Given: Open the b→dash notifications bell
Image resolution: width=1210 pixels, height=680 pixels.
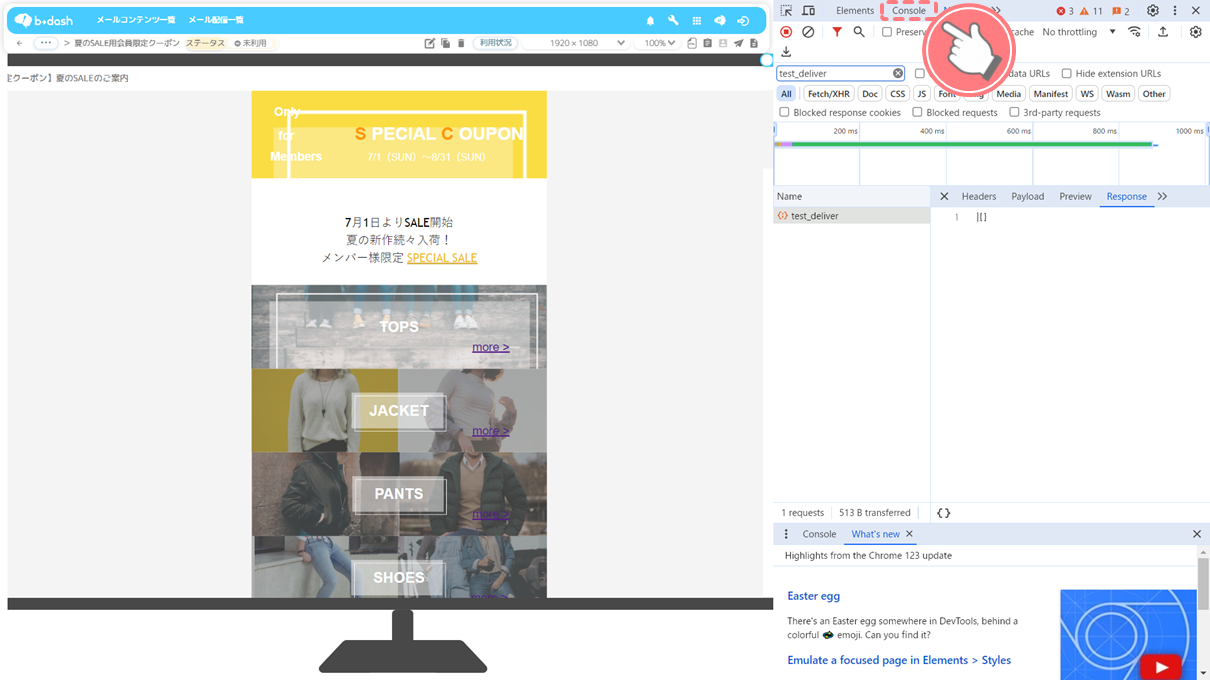Looking at the screenshot, I should click(650, 21).
